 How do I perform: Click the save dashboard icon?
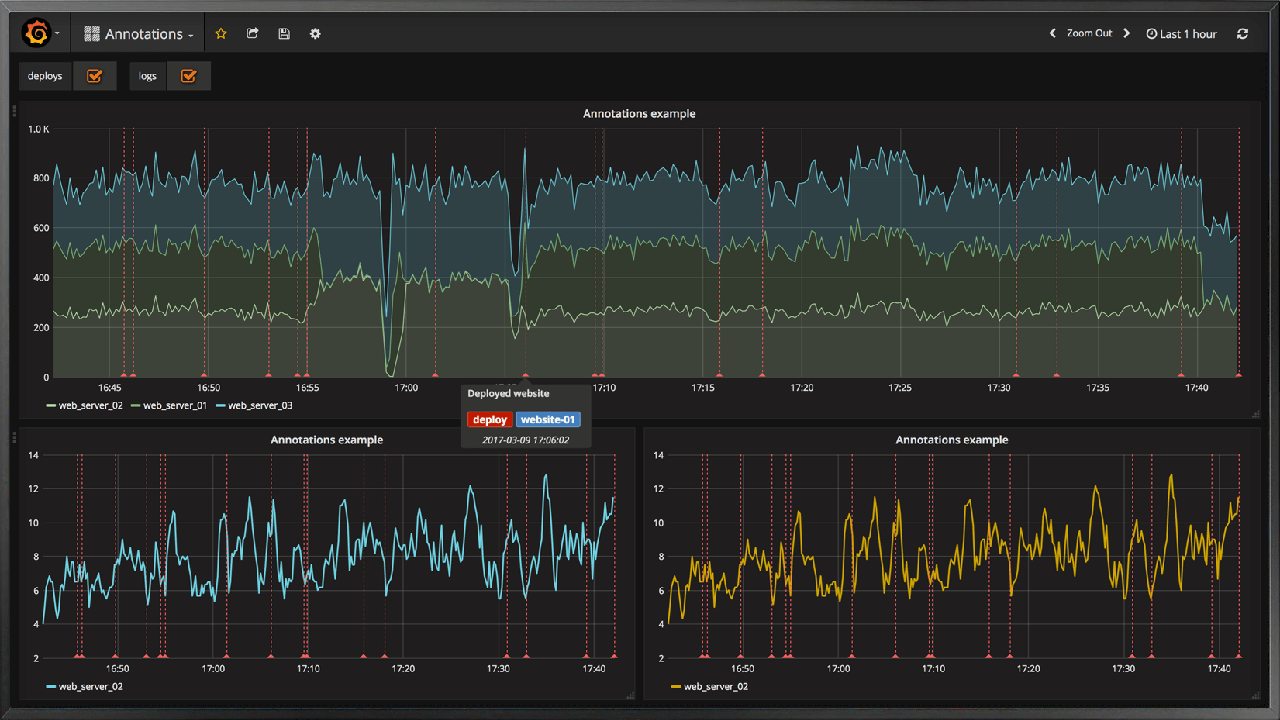coord(284,34)
